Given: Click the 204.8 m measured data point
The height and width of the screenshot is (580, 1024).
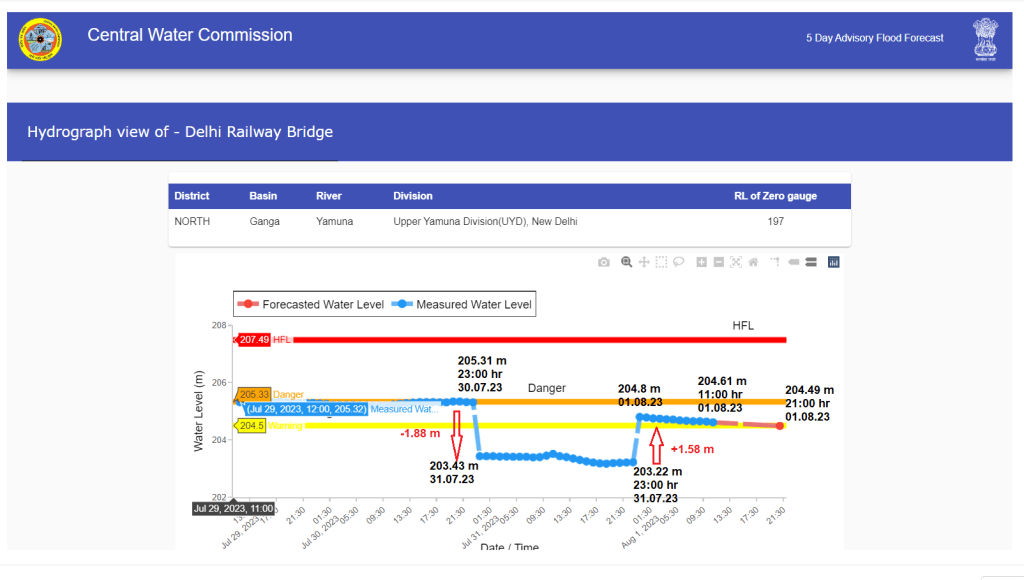Looking at the screenshot, I should [x=639, y=417].
